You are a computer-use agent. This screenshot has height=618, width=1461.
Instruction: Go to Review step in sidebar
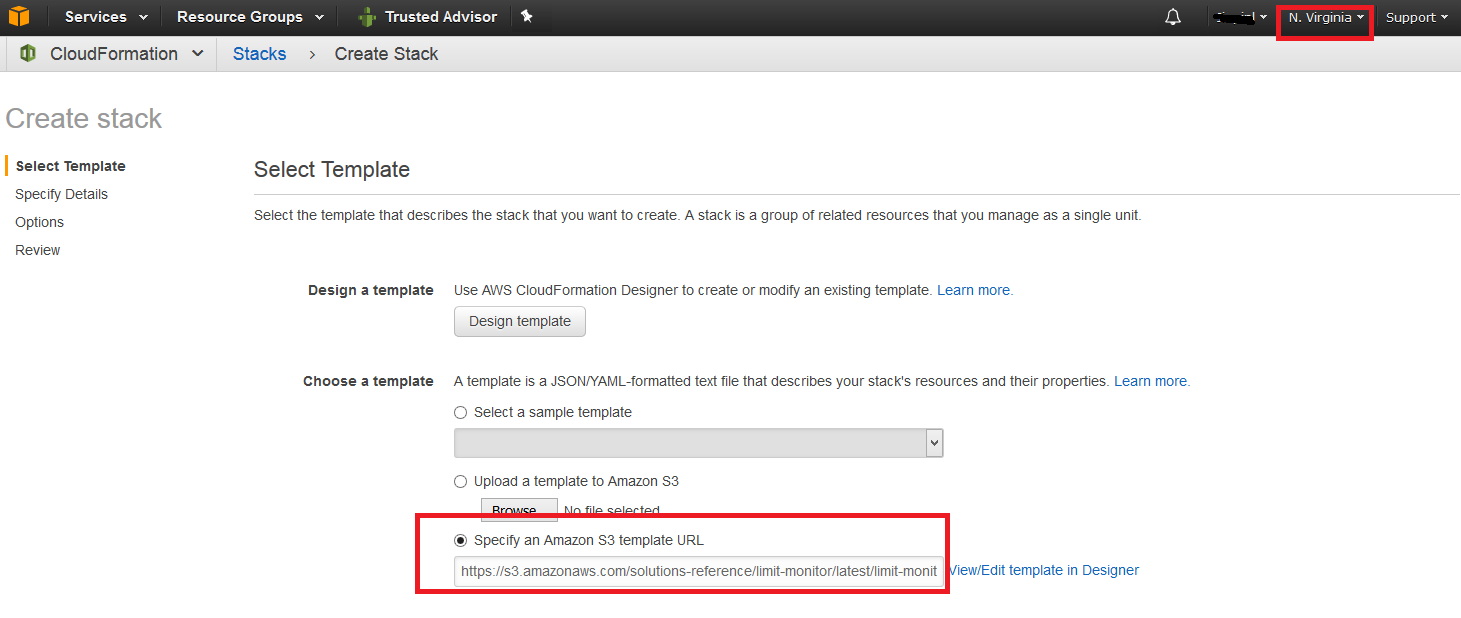click(37, 250)
